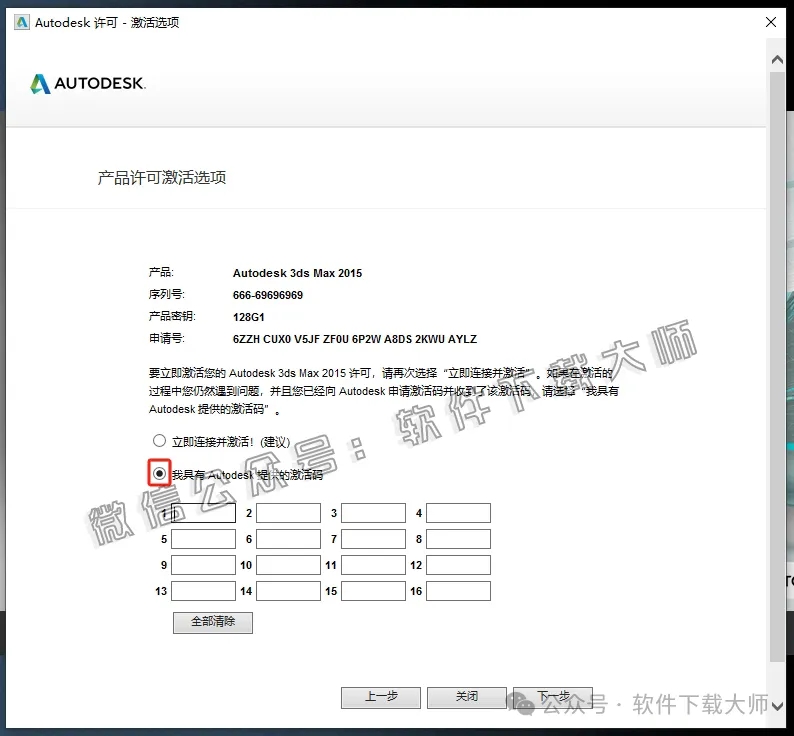
Task: Click activation code field 8
Action: click(x=459, y=539)
